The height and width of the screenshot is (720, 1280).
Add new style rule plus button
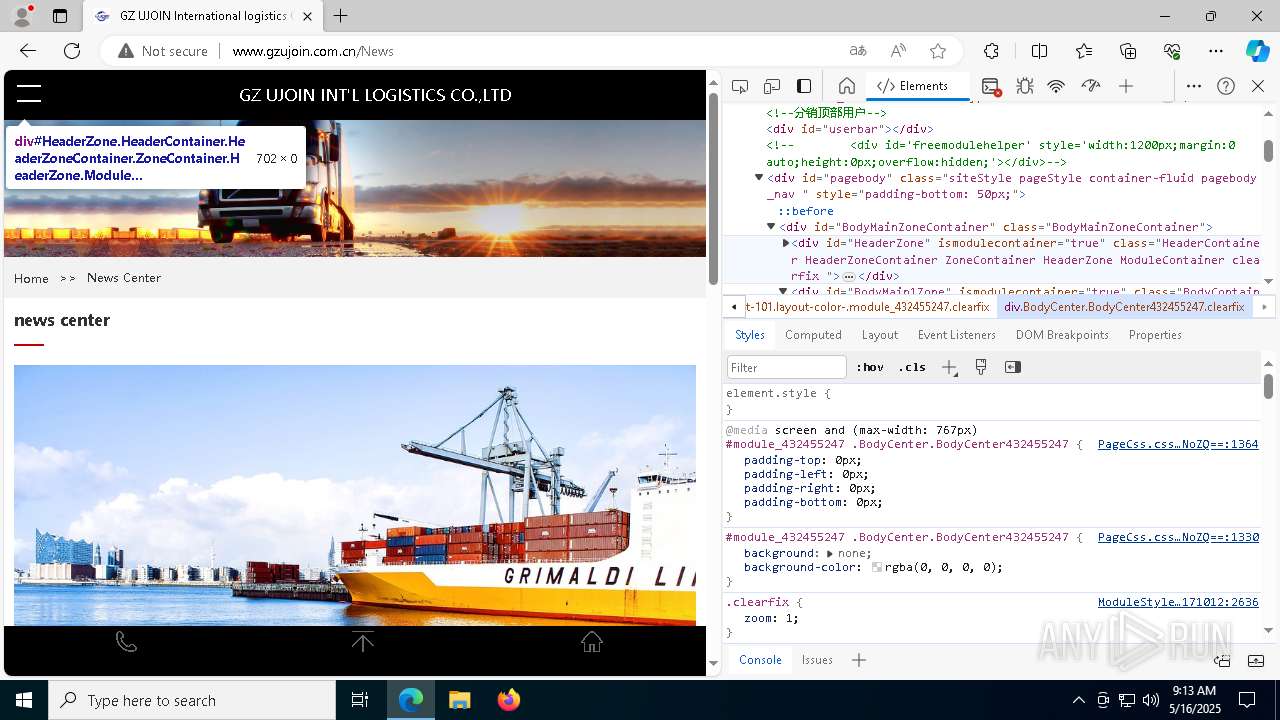click(949, 367)
